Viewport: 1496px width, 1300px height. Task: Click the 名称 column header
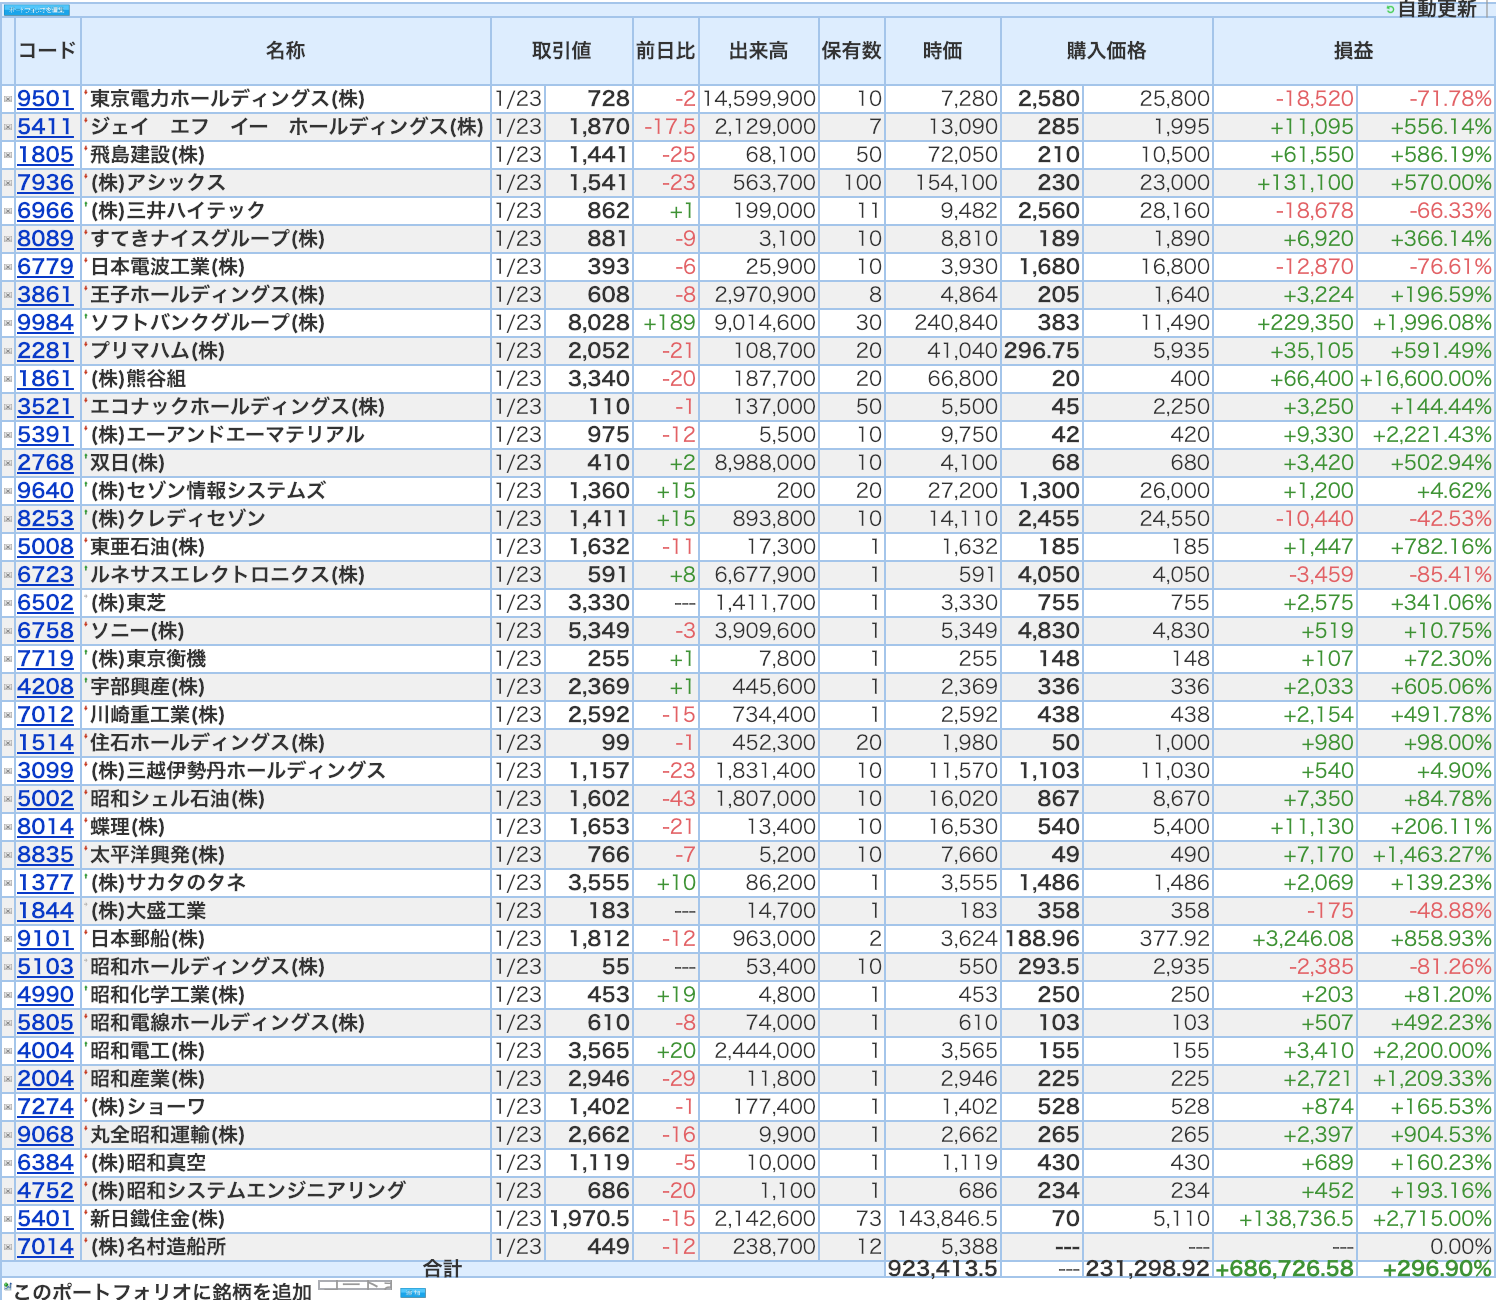click(x=286, y=51)
